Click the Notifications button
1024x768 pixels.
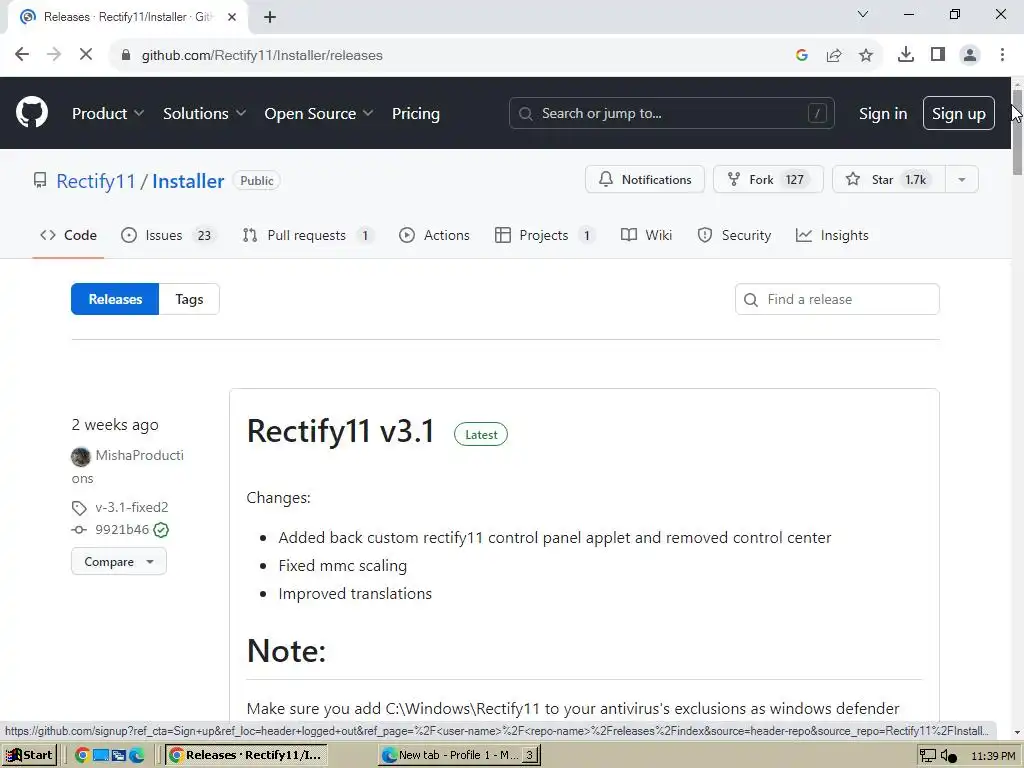coord(645,179)
